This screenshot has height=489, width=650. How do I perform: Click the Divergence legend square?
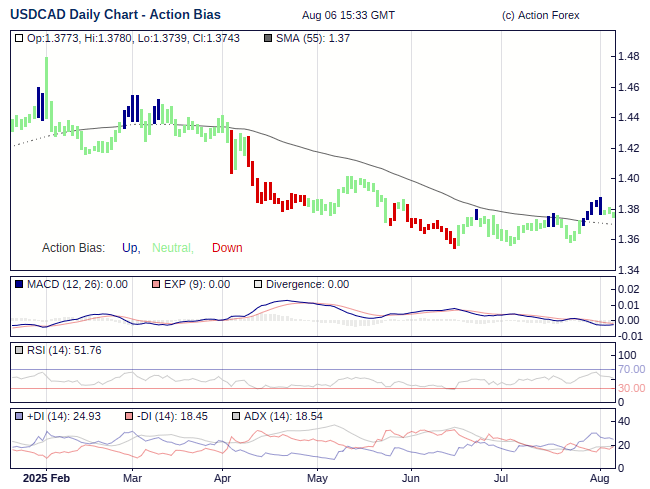[257, 284]
